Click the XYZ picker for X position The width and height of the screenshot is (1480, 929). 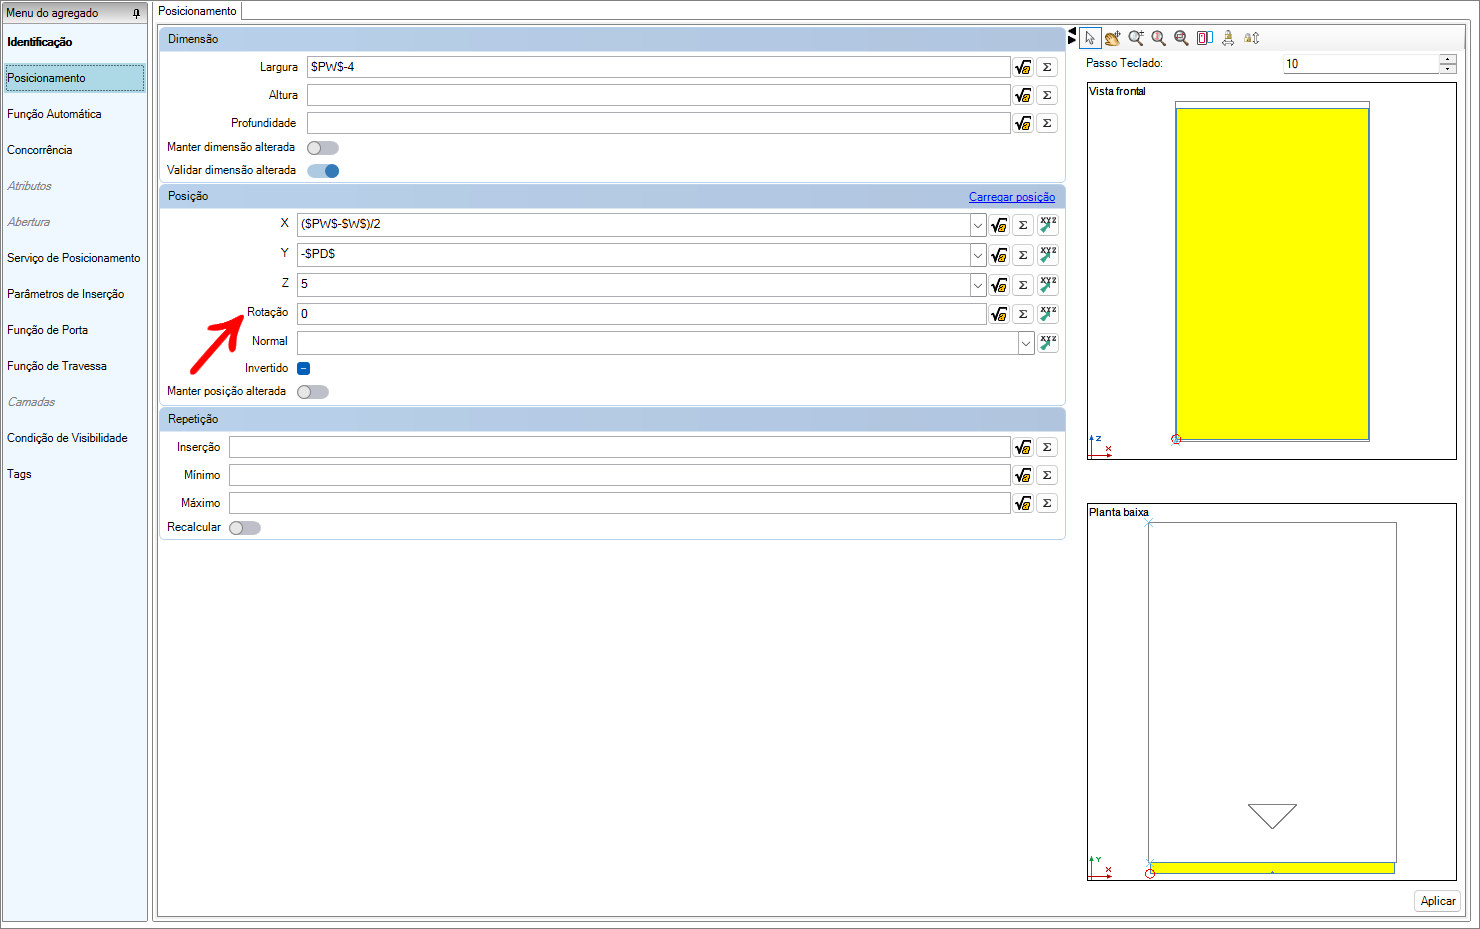point(1048,225)
